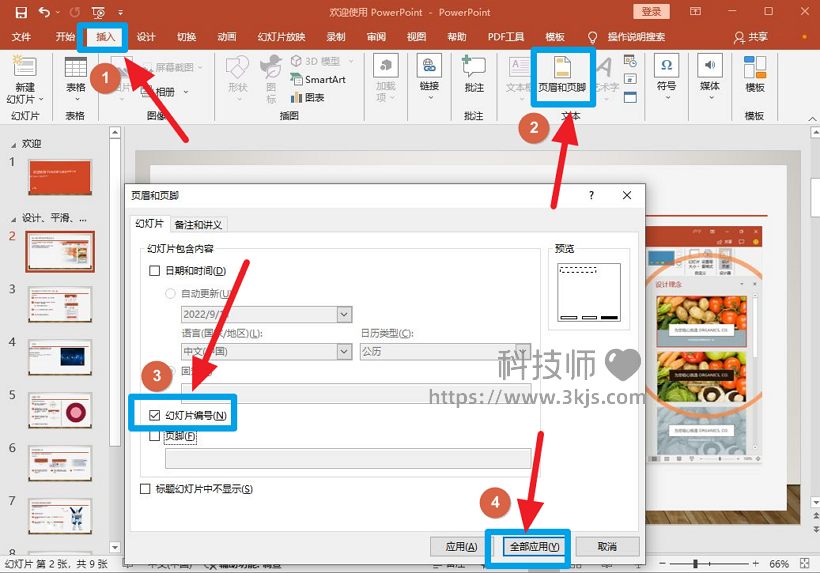Click fit slide to window icon

(804, 564)
